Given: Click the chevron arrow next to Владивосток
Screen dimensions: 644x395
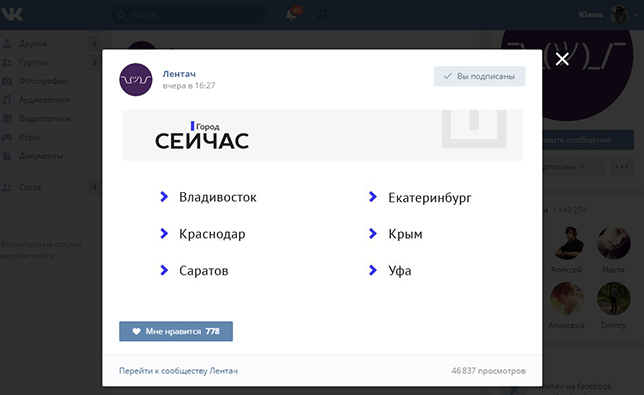Looking at the screenshot, I should 164,197.
